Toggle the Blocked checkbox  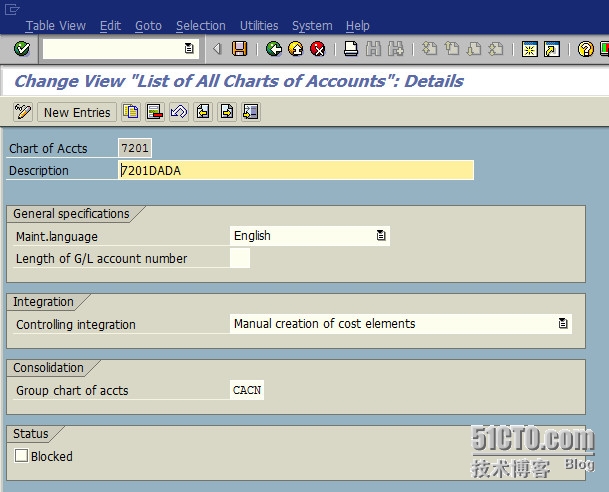pos(21,455)
